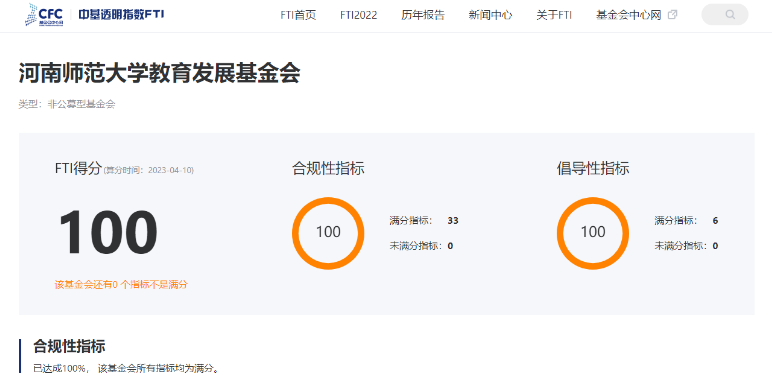772x381 pixels.
Task: Click the FTI得分 heading
Action: 78,169
